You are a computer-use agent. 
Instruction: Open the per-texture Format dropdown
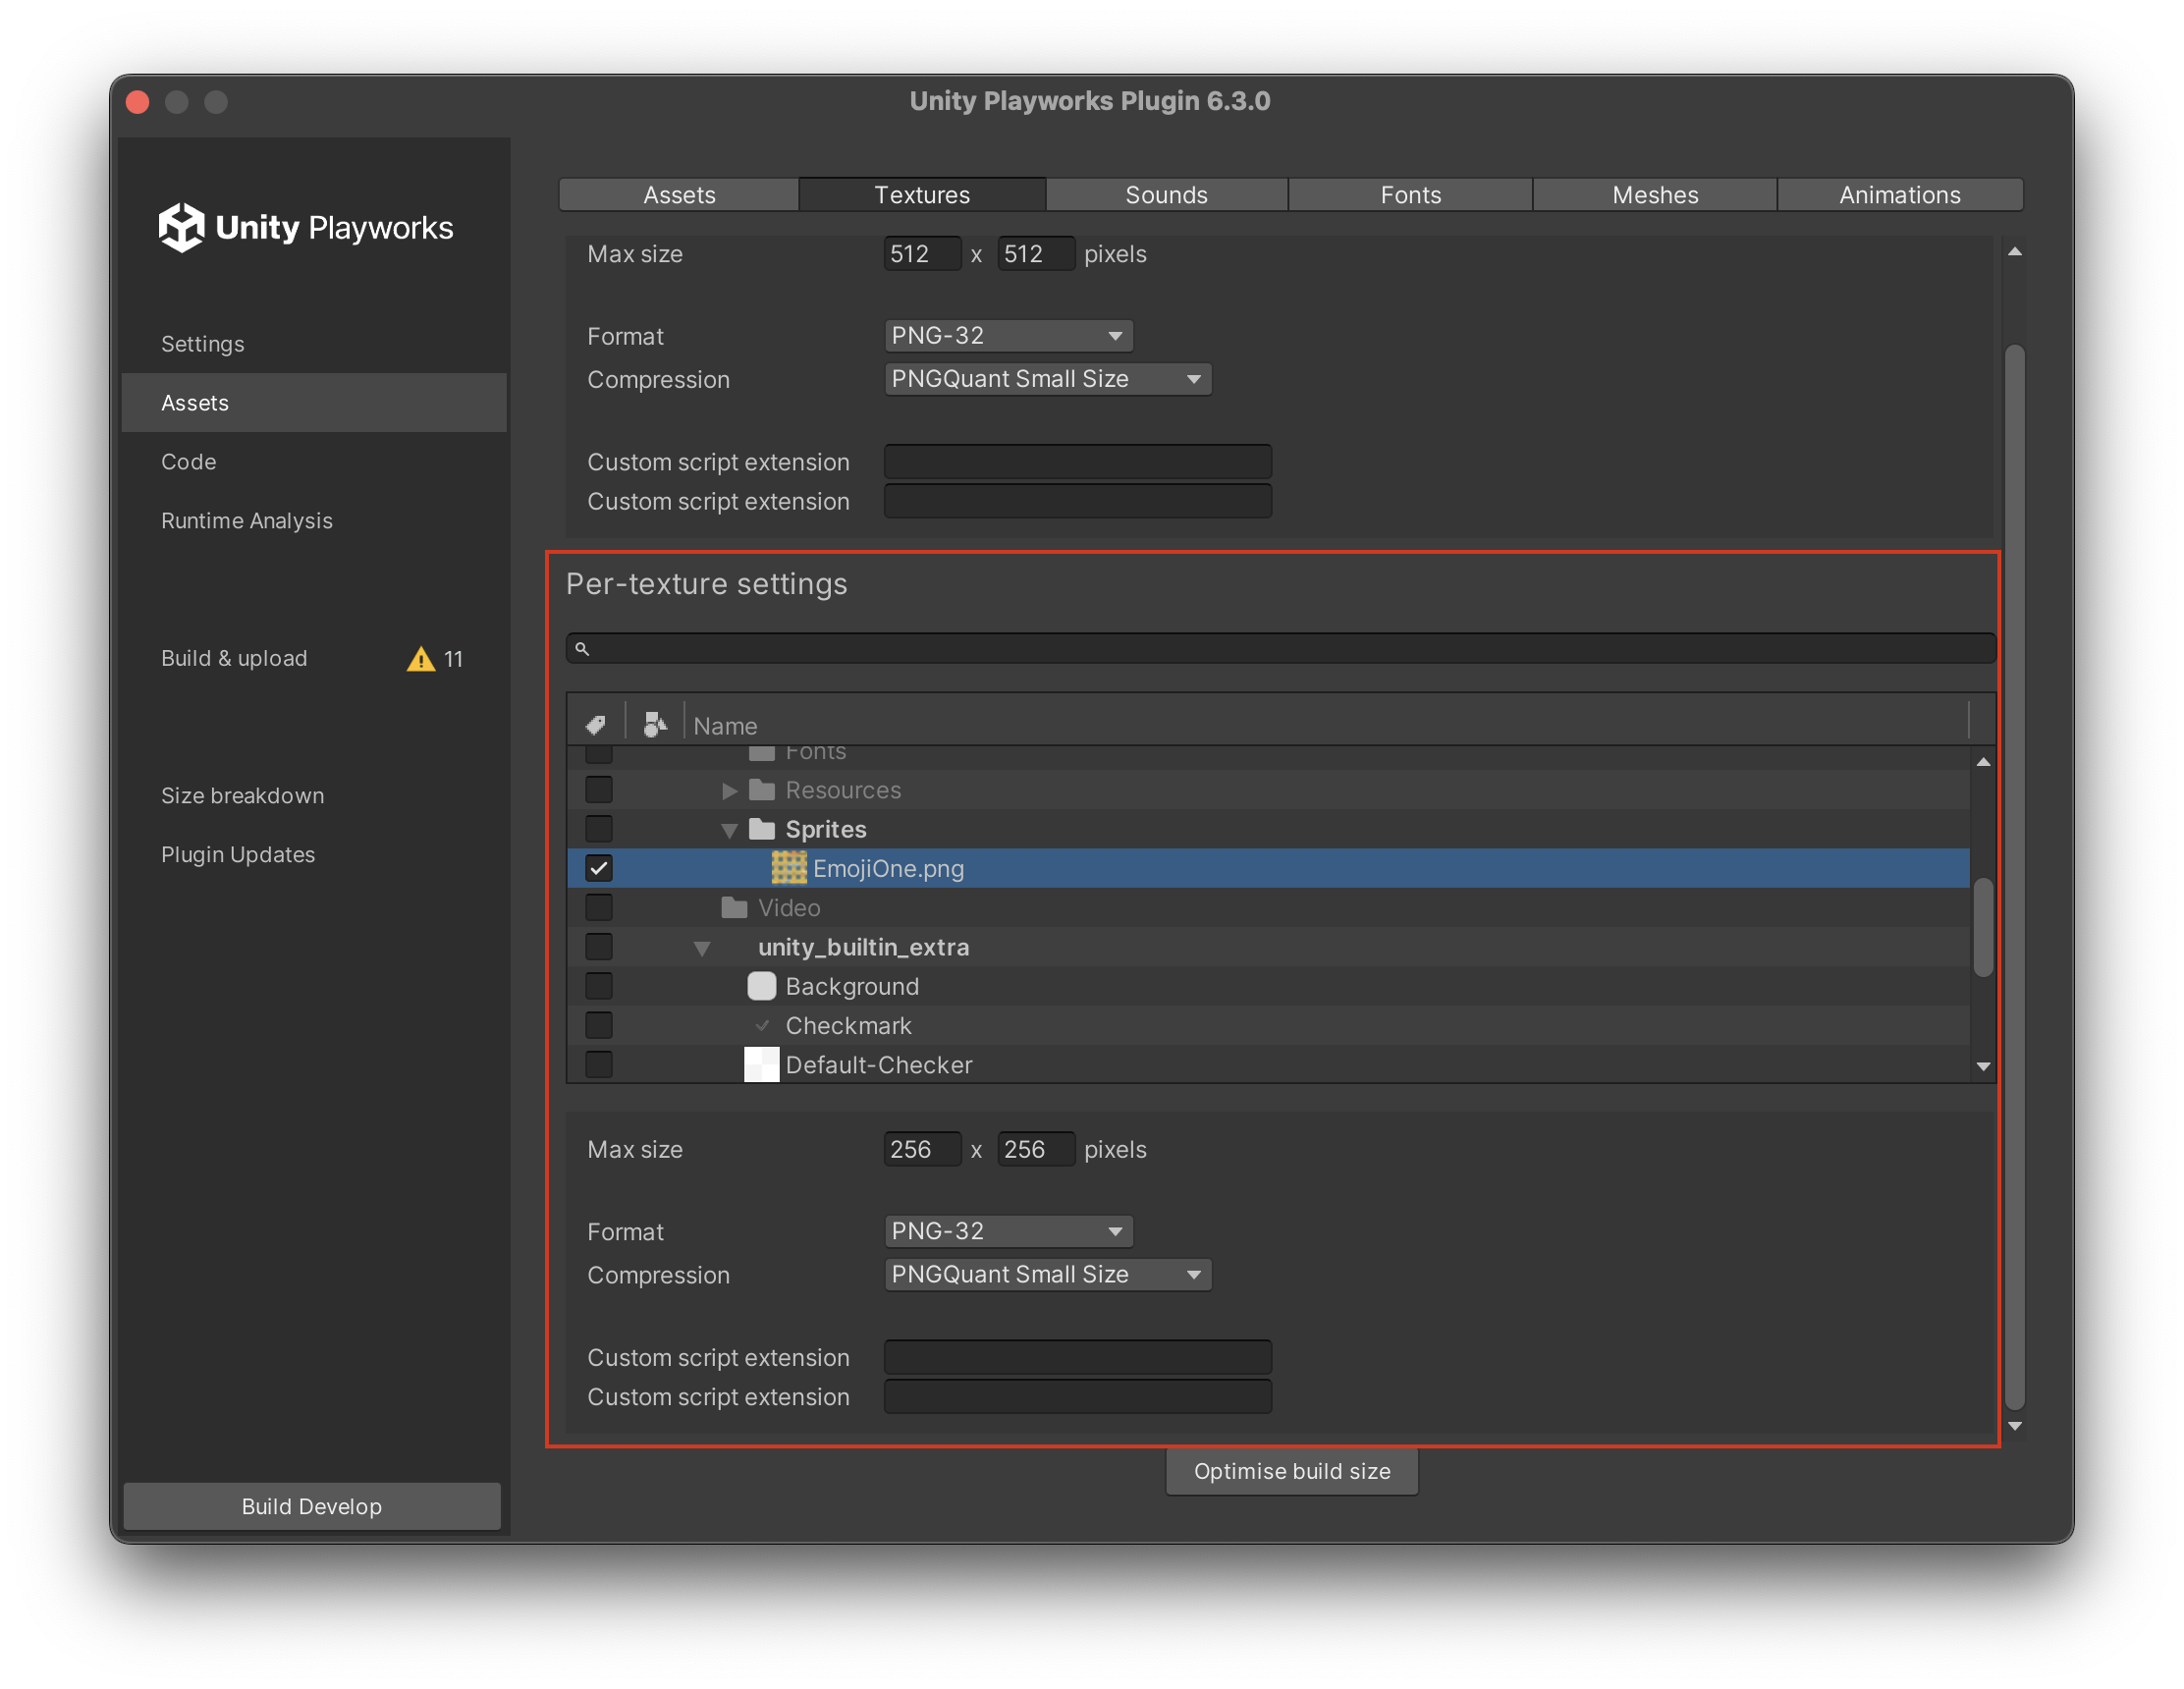(1008, 1231)
